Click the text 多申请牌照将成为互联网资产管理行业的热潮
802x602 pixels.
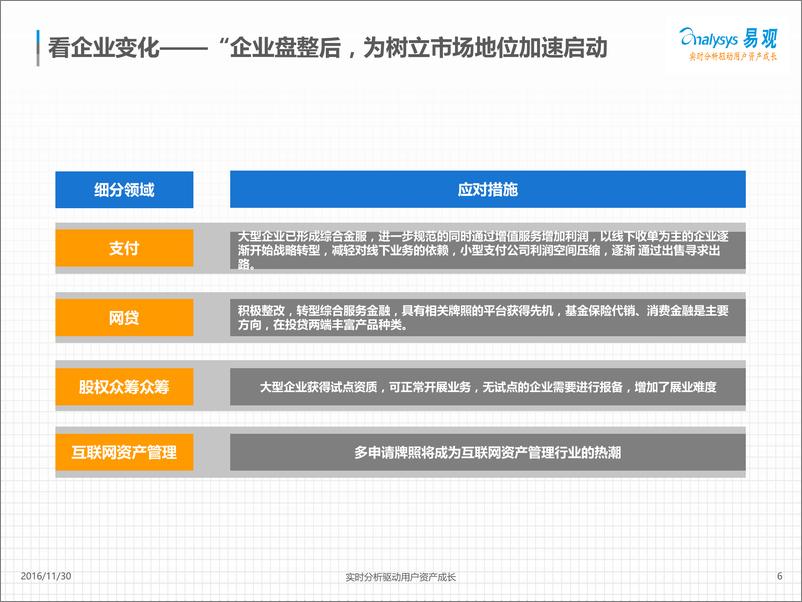[x=487, y=453]
